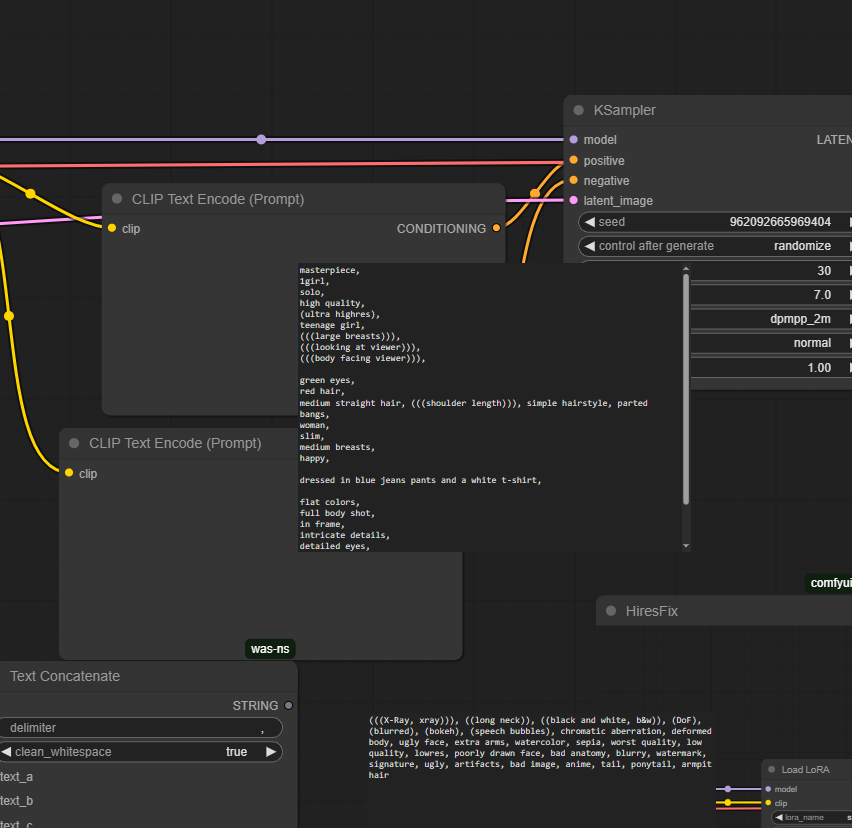The image size is (852, 828).
Task: Select previous control after generate option
Action: (590, 246)
